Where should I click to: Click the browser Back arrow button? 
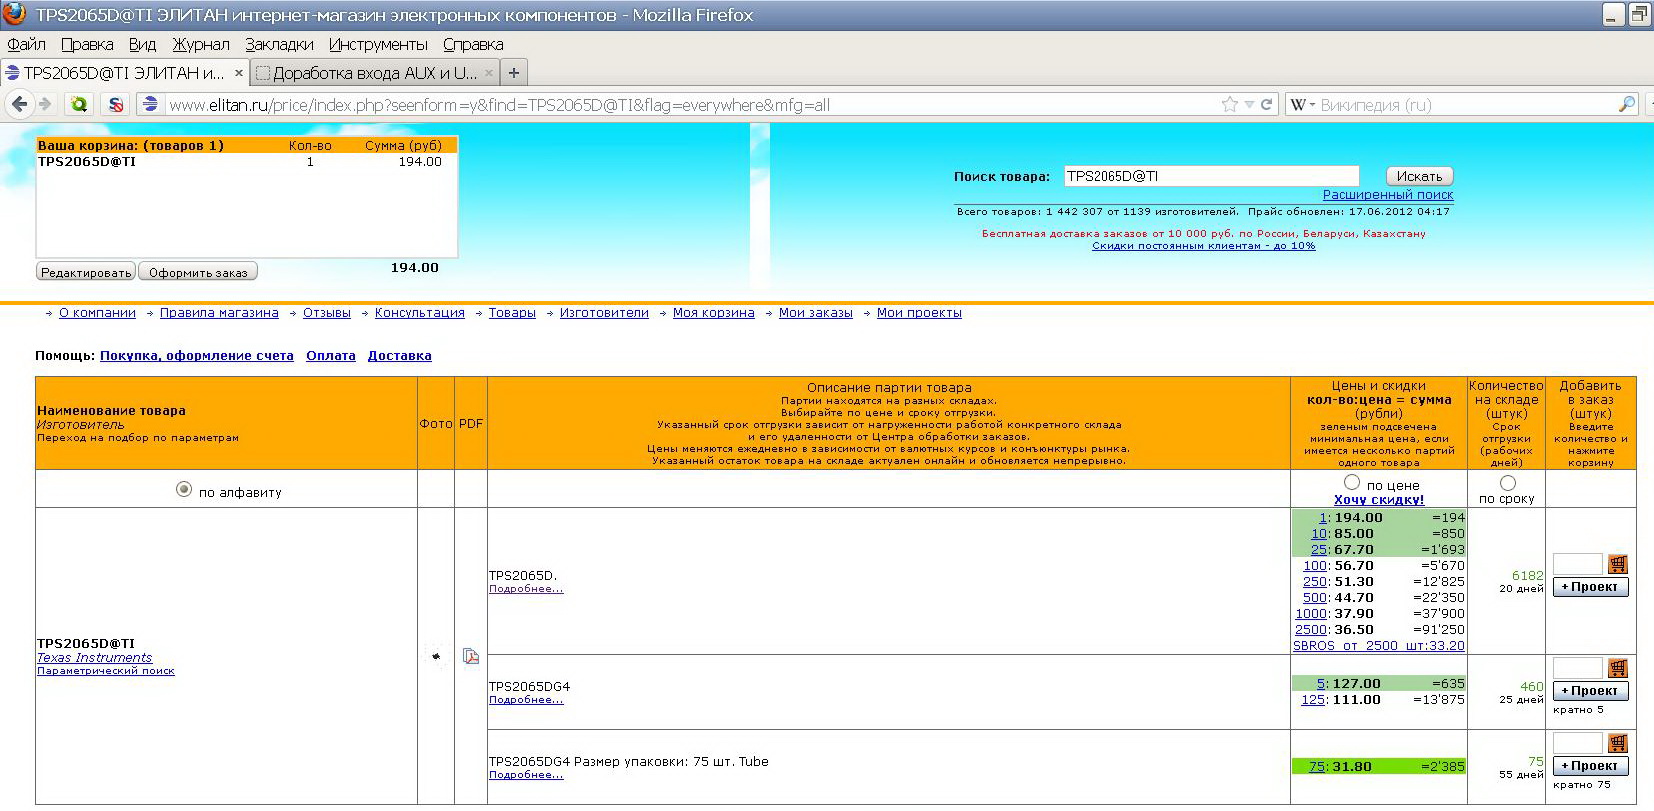(x=20, y=104)
